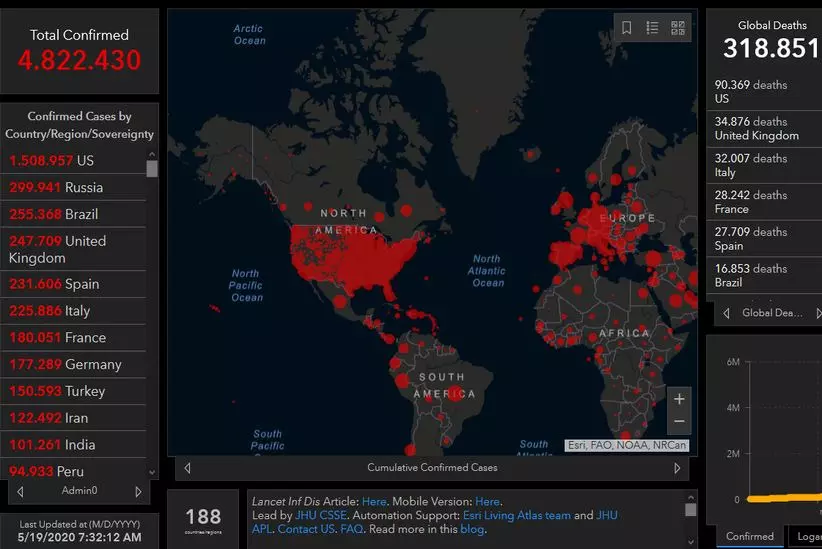Click the FAQ link
The image size is (822, 549).
coord(351,529)
